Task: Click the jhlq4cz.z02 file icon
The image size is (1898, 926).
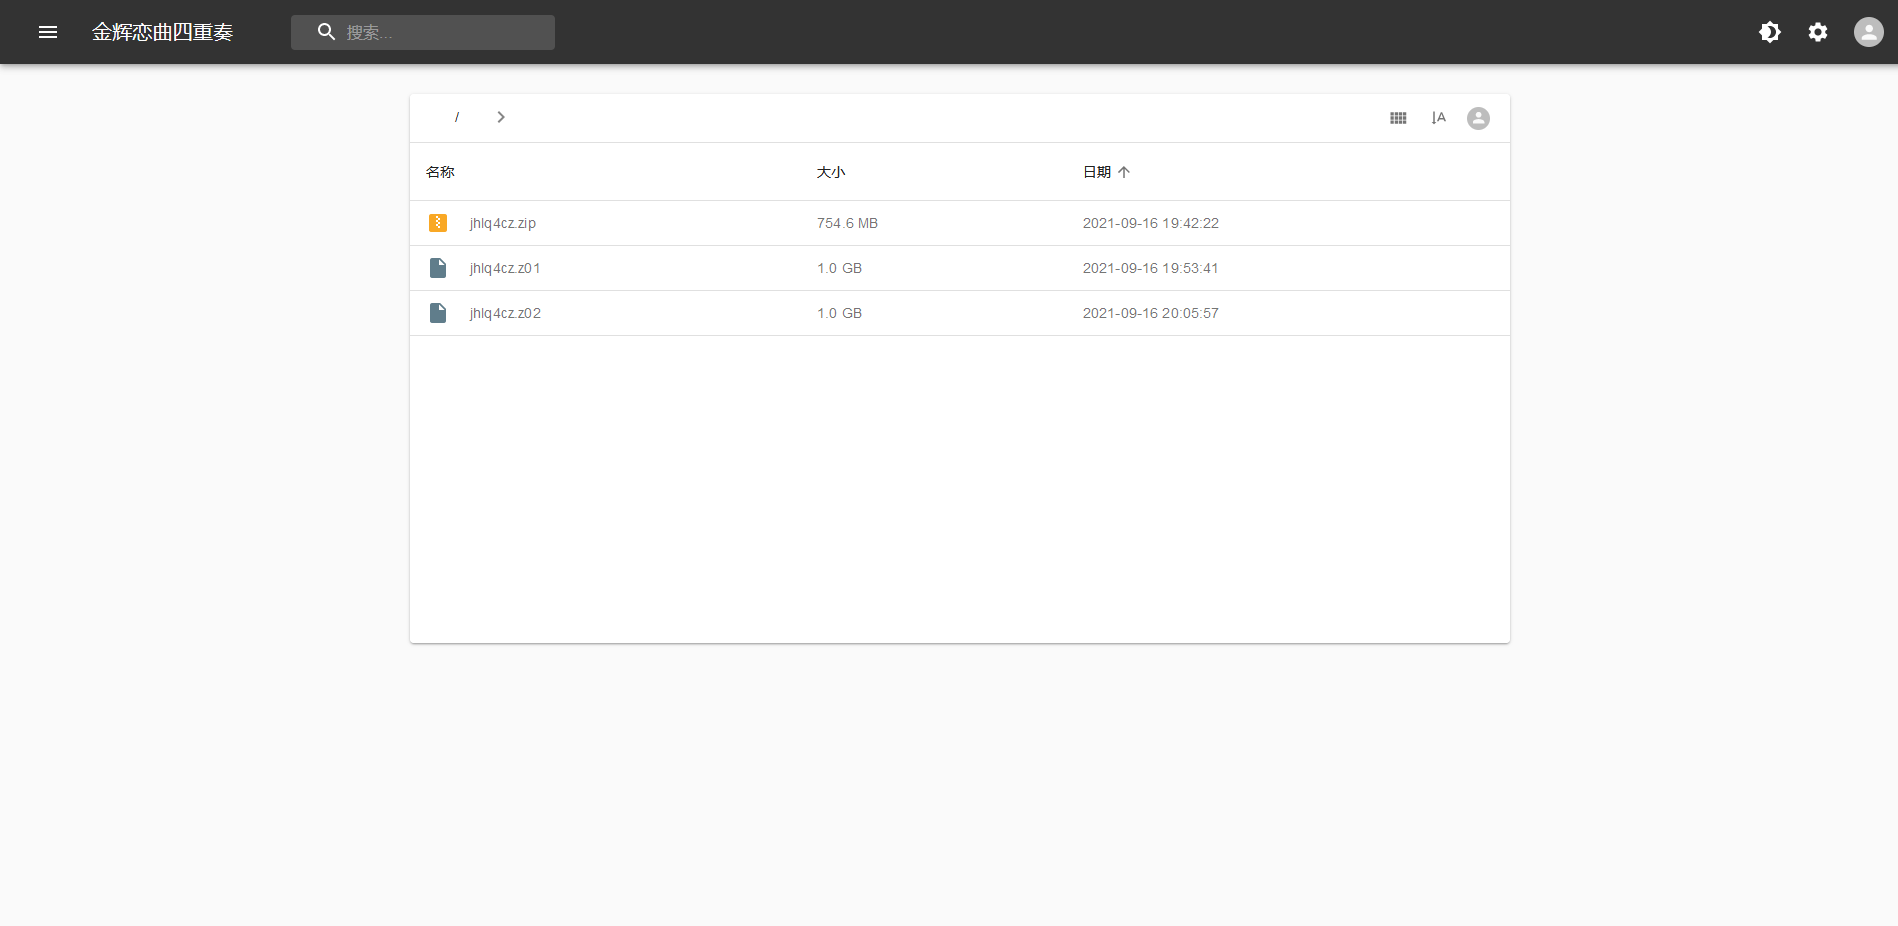Action: tap(438, 313)
